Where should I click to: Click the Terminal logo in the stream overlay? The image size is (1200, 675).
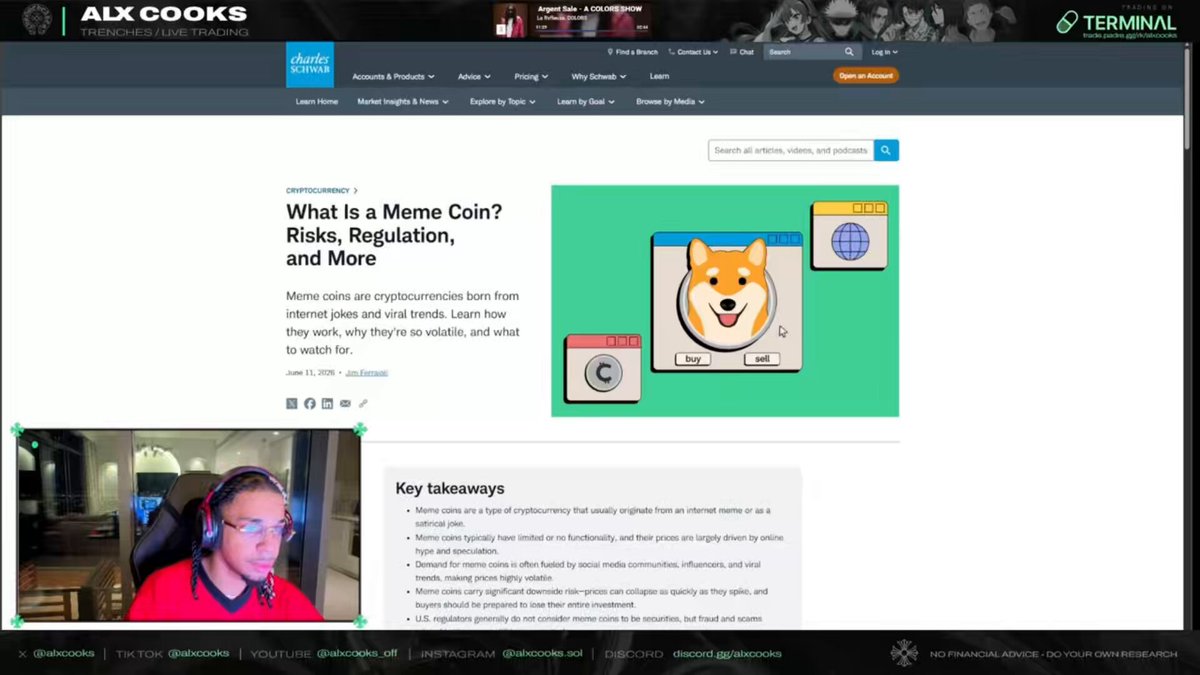[x=1116, y=22]
